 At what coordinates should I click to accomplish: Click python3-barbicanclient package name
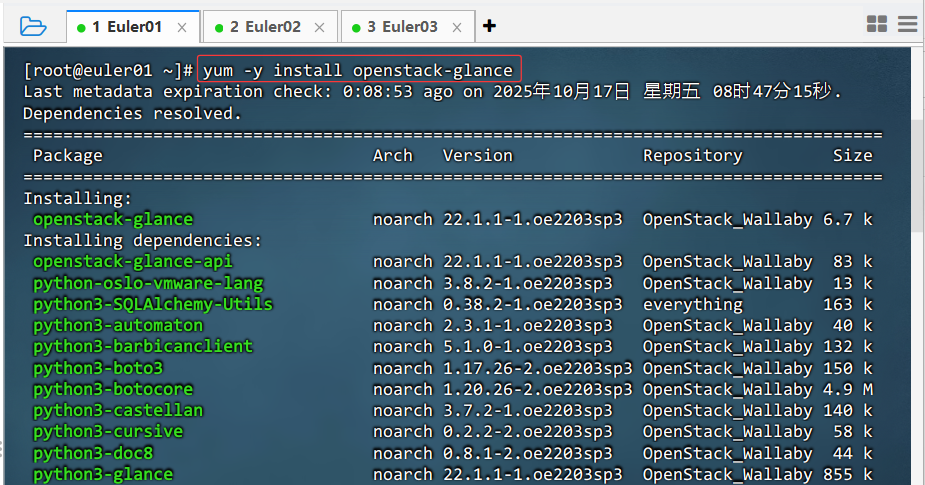143,346
